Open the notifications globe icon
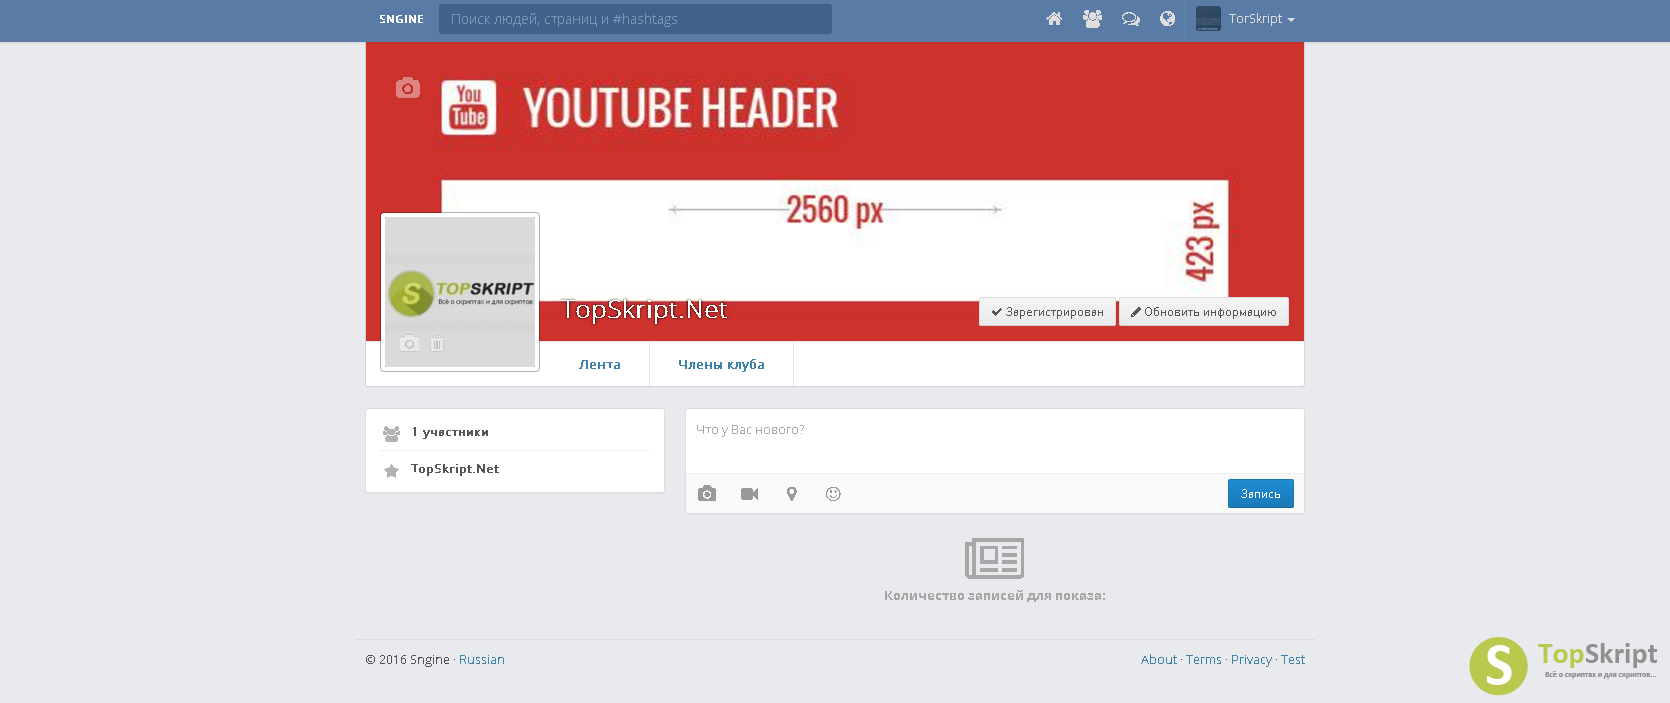This screenshot has width=1670, height=703. pyautogui.click(x=1167, y=19)
